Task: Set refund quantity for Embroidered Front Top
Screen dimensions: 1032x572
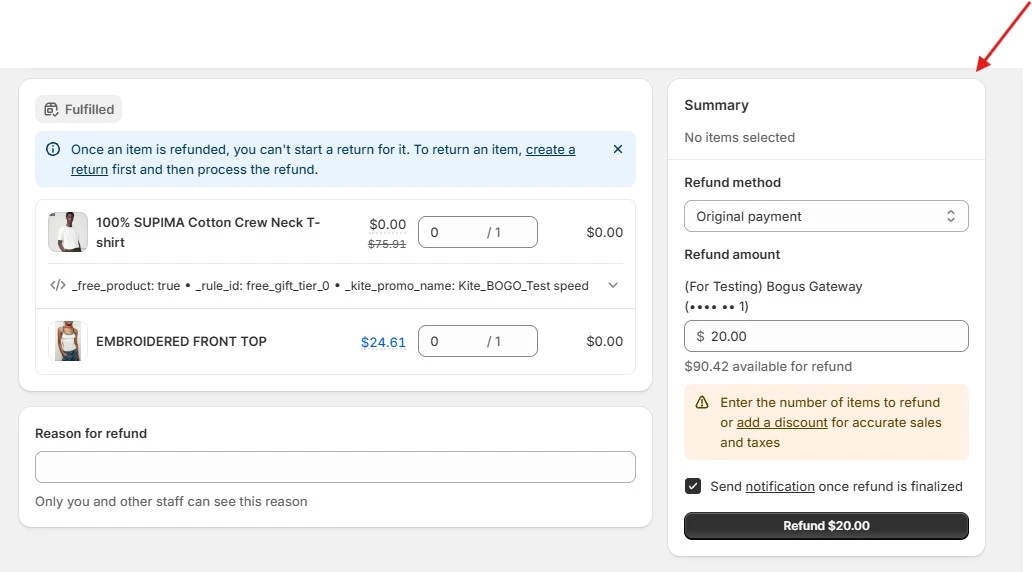Action: click(478, 341)
